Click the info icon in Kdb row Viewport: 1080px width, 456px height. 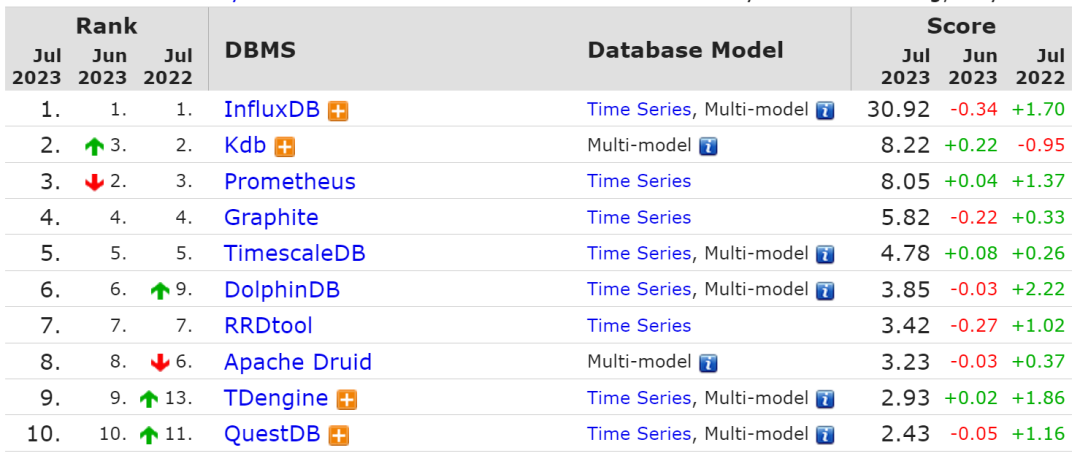tap(708, 147)
